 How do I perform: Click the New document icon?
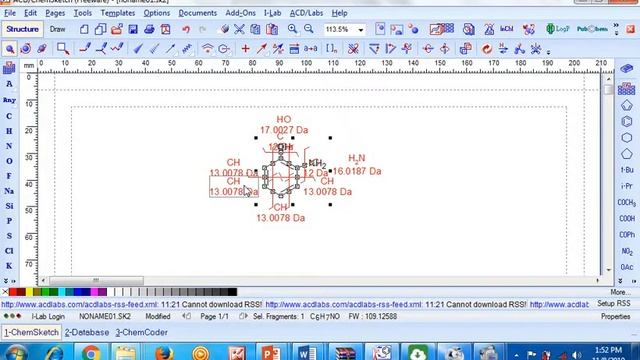84,29
